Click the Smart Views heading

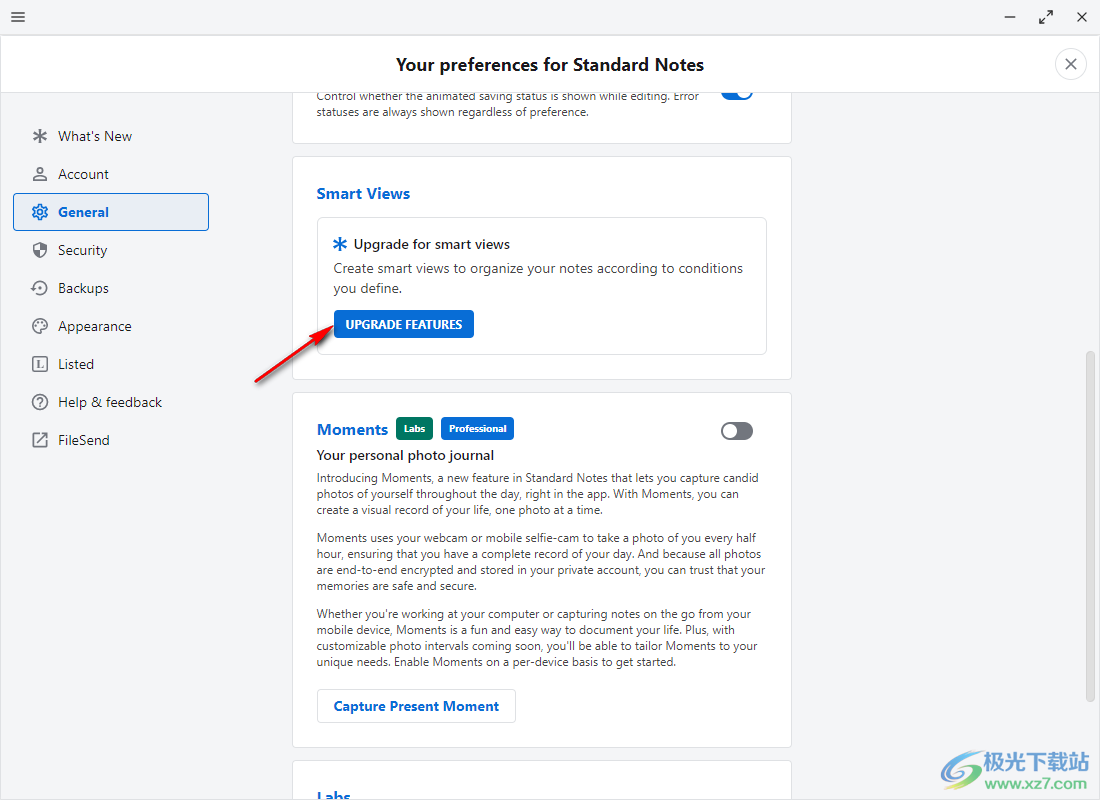tap(363, 194)
